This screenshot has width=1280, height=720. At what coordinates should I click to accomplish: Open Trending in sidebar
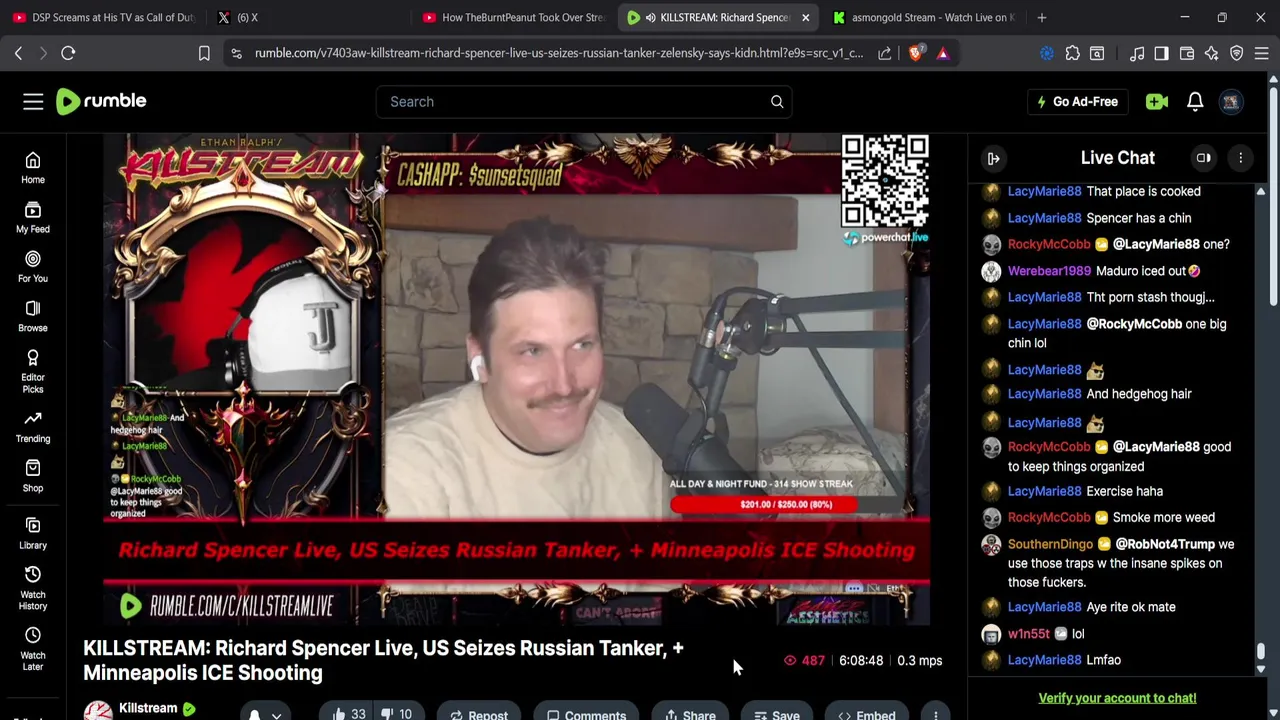(33, 427)
